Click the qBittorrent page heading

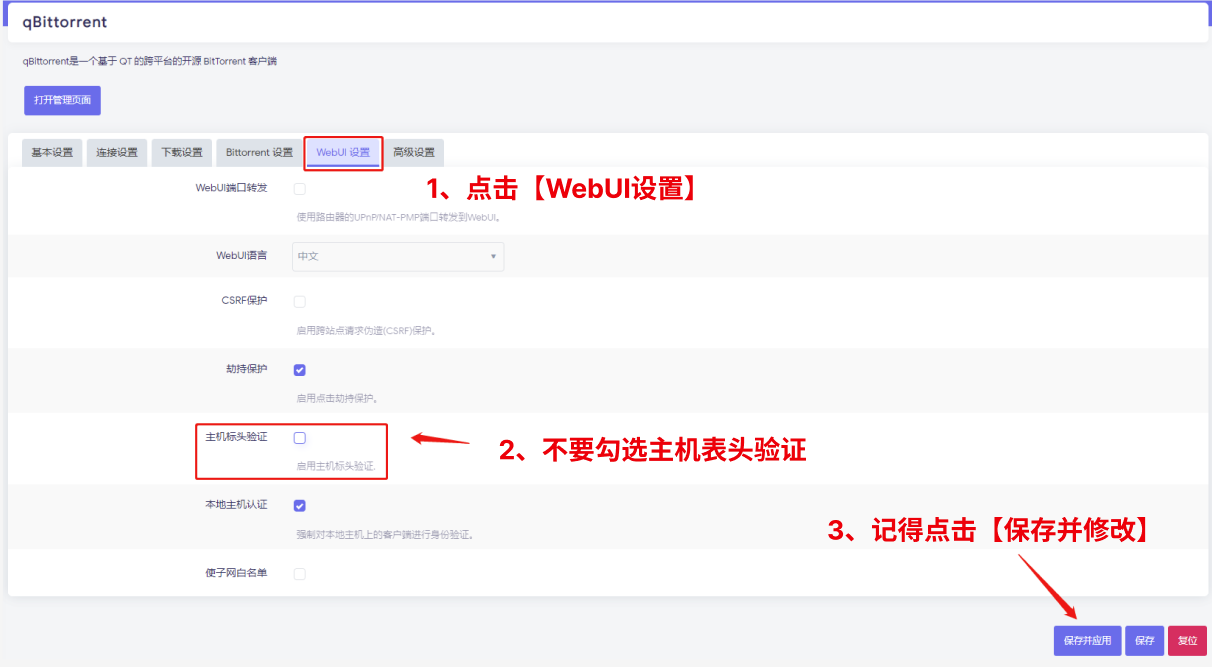pos(65,22)
